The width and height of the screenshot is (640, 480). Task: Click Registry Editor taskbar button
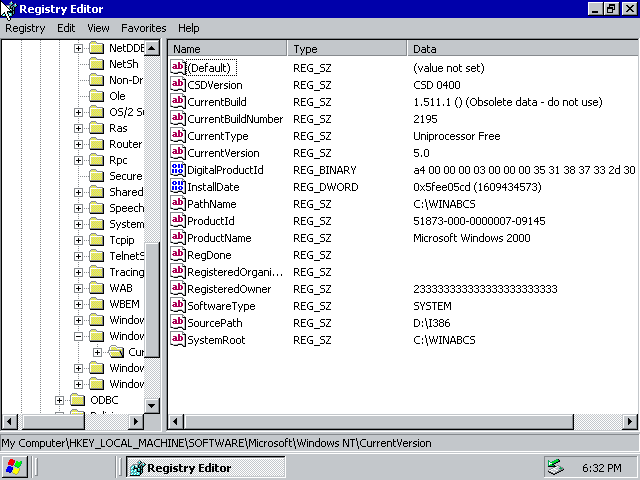click(x=205, y=467)
